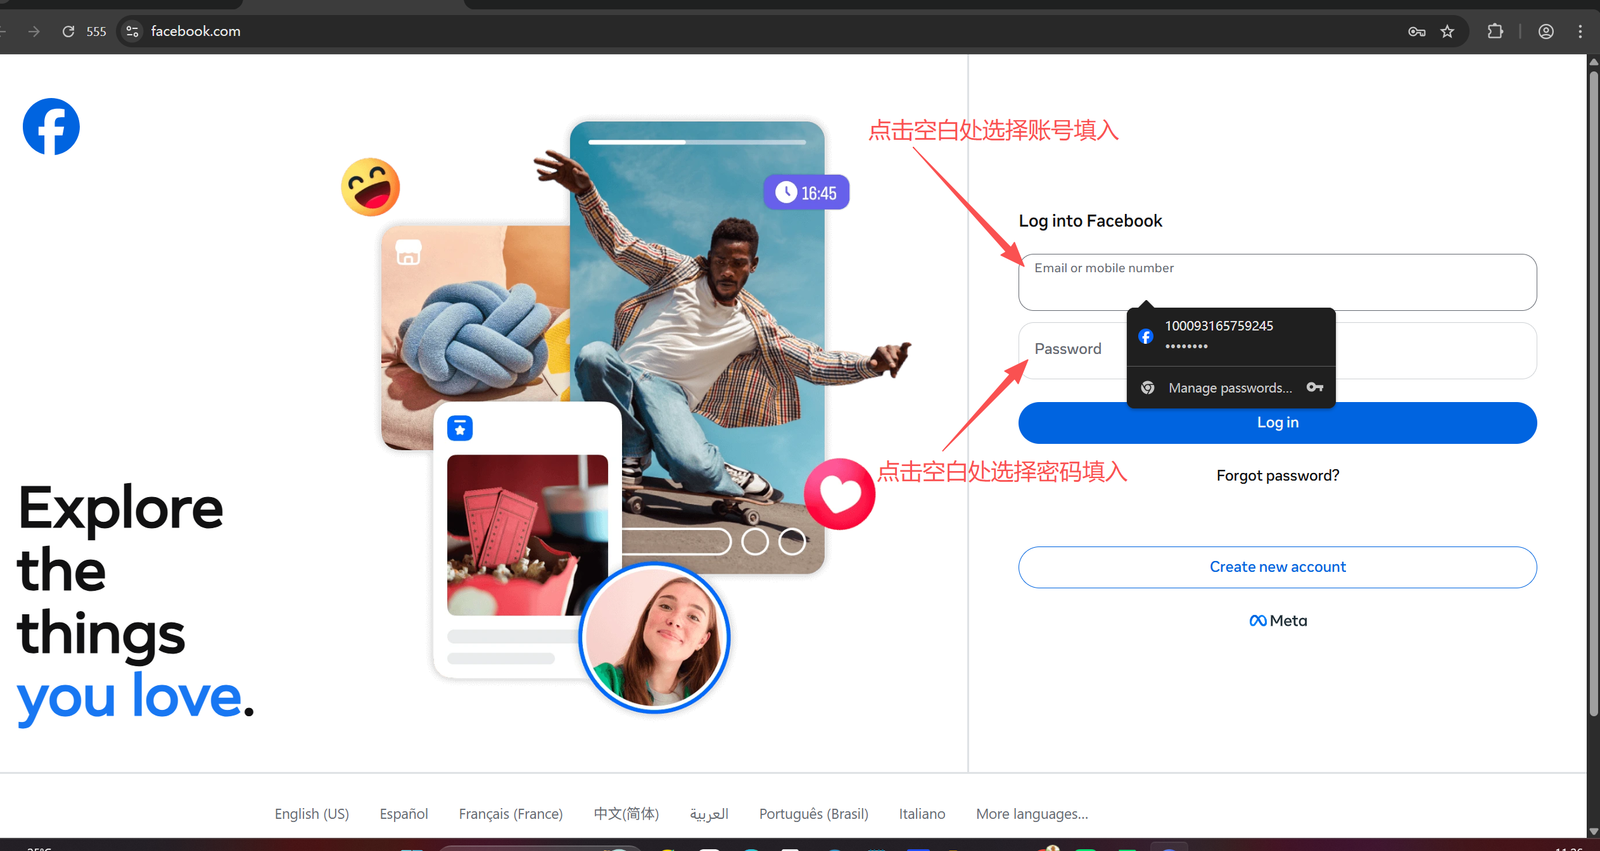Open Manage passwords... entry
Viewport: 1600px width, 851px height.
(1231, 387)
